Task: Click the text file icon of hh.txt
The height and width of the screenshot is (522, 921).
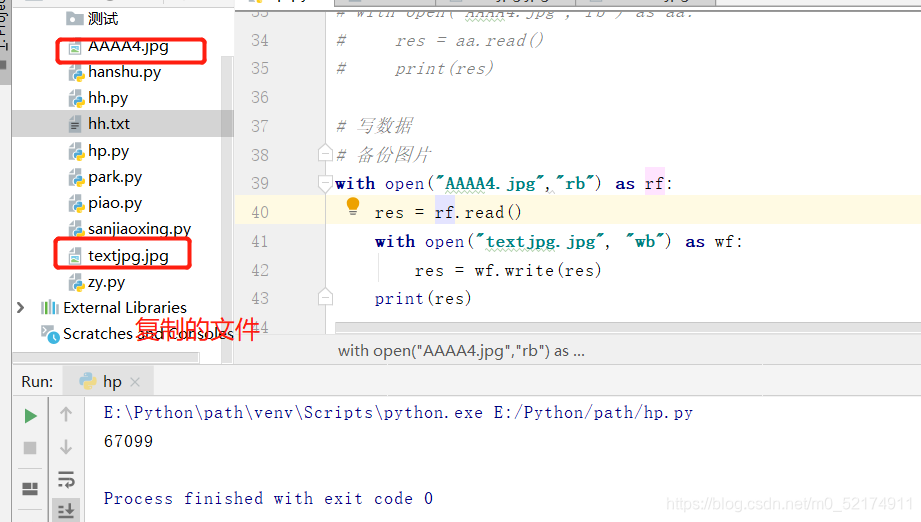Action: pyautogui.click(x=75, y=124)
